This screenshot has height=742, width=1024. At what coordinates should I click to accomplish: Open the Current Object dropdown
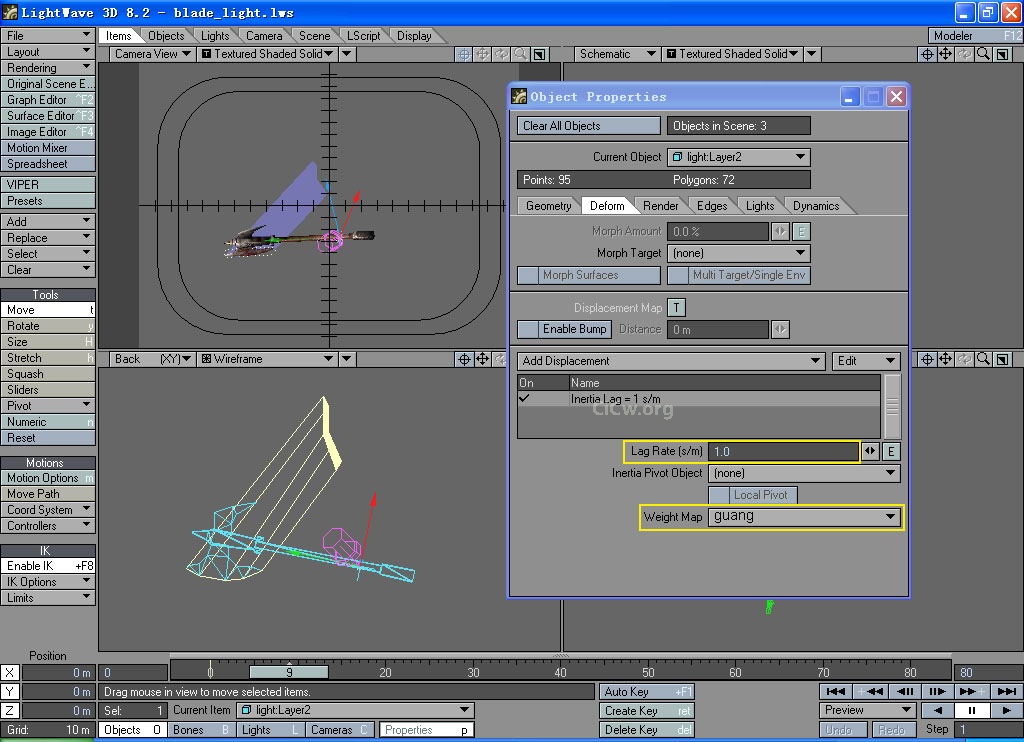[x=739, y=157]
